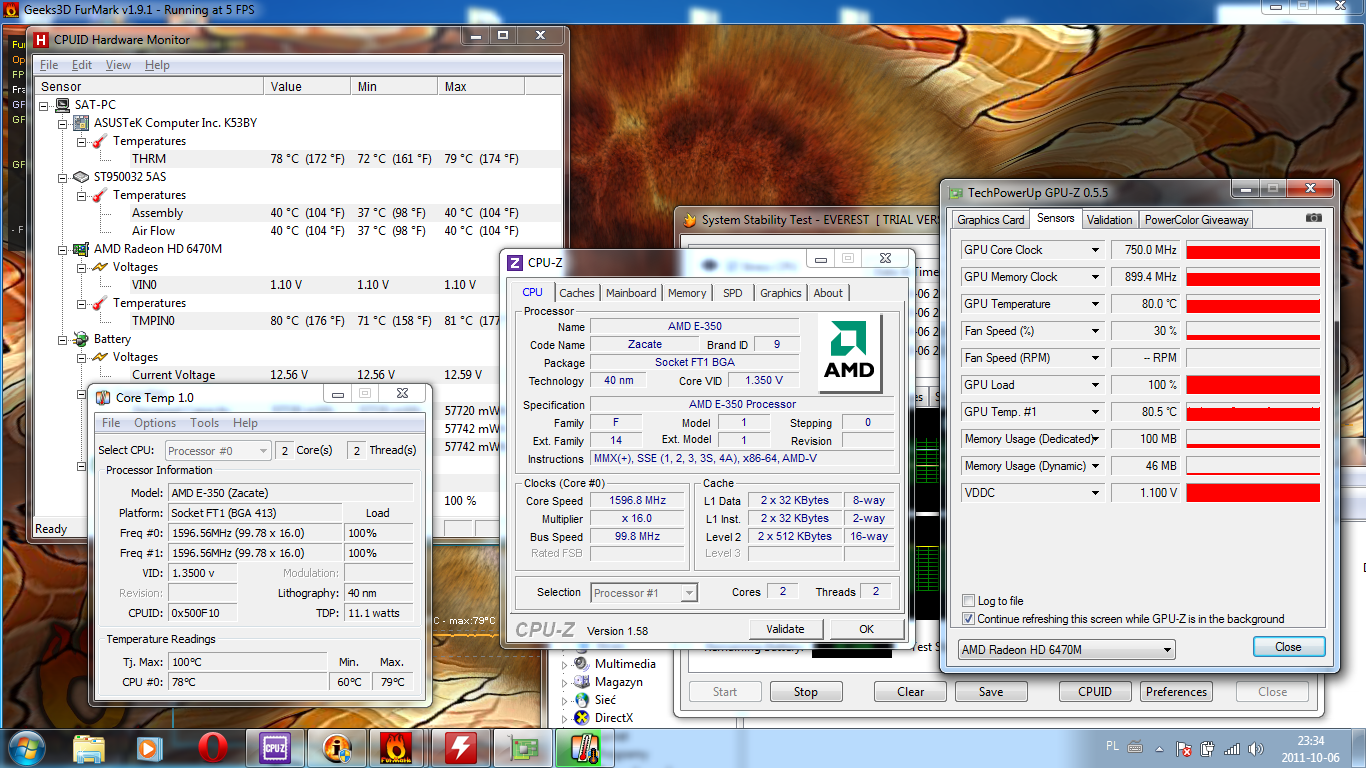
Task: Switch to CPU-Z via its taskbar icon
Action: coord(274,748)
